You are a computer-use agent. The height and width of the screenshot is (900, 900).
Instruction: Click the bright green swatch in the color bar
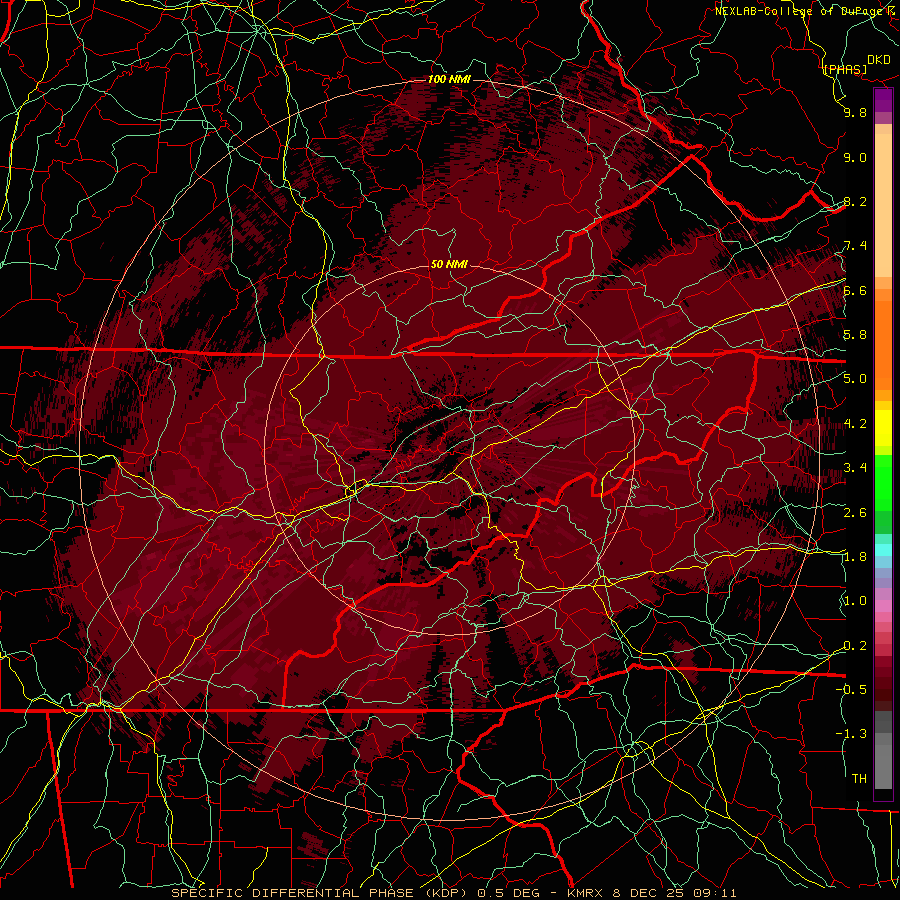[883, 482]
